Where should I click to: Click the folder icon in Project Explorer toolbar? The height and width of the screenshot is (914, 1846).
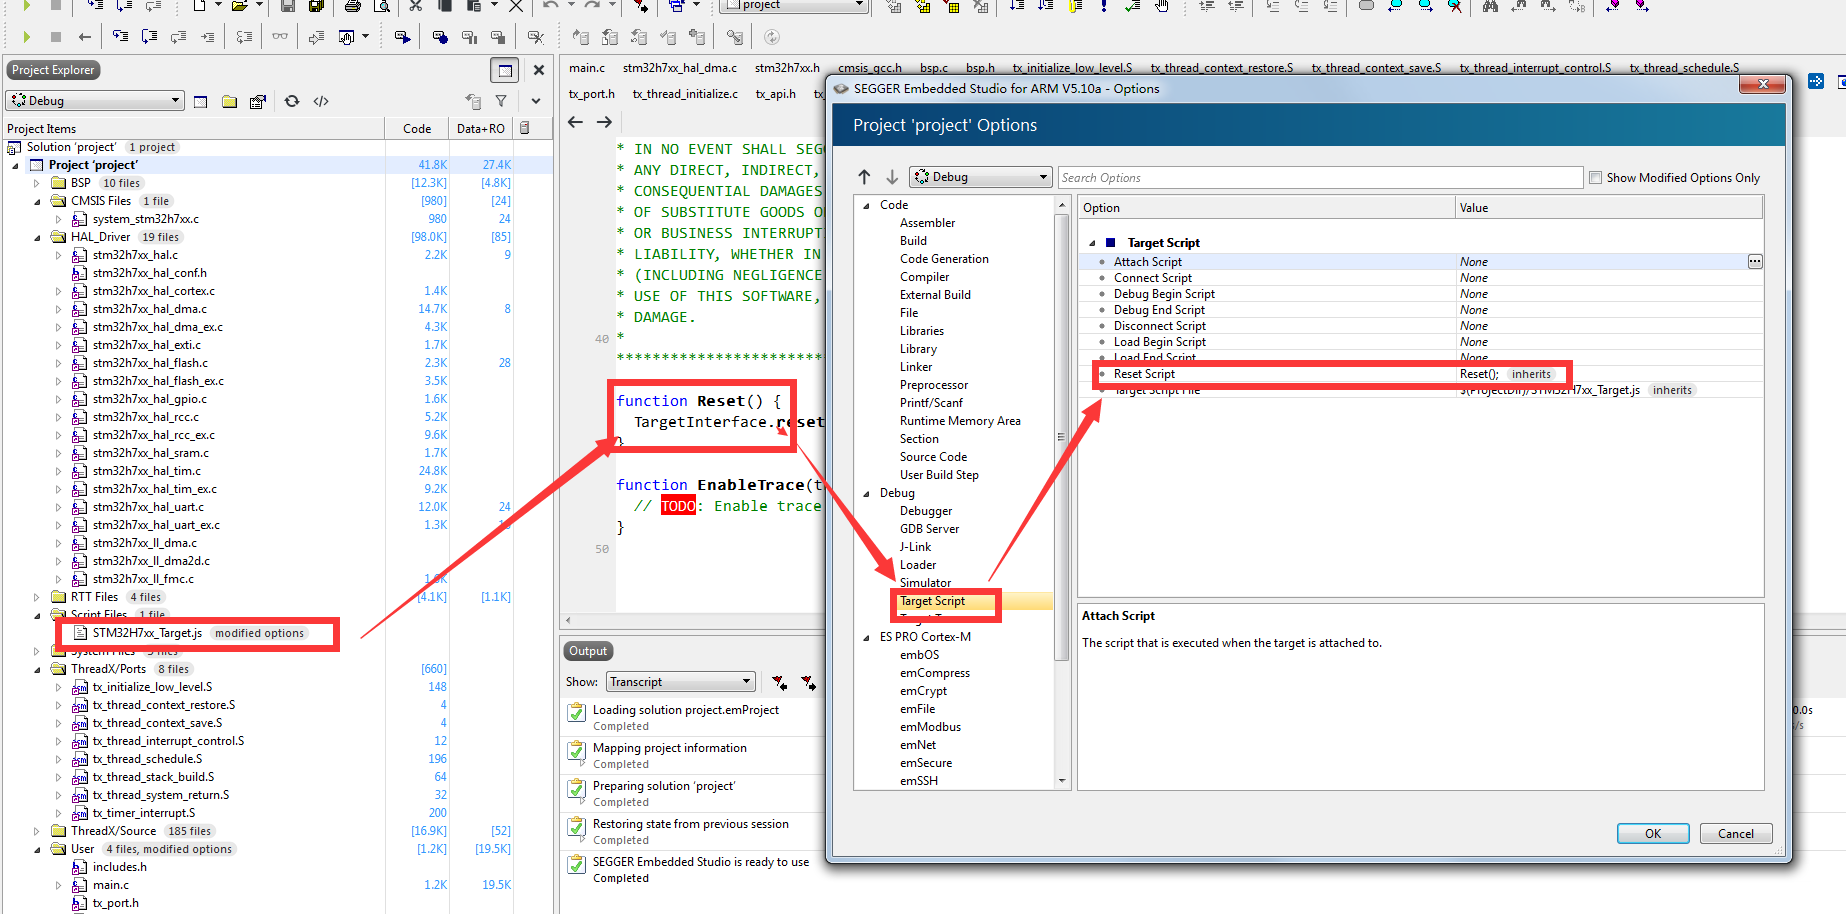point(229,101)
